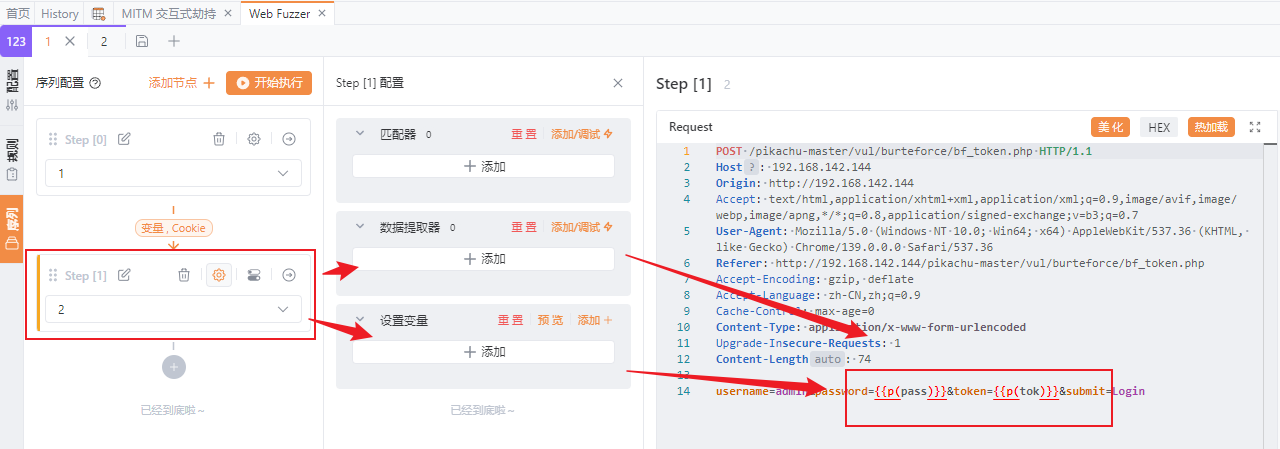Viewport: 1280px width, 449px height.
Task: Close the Web Fuzzer tab
Action: point(322,14)
